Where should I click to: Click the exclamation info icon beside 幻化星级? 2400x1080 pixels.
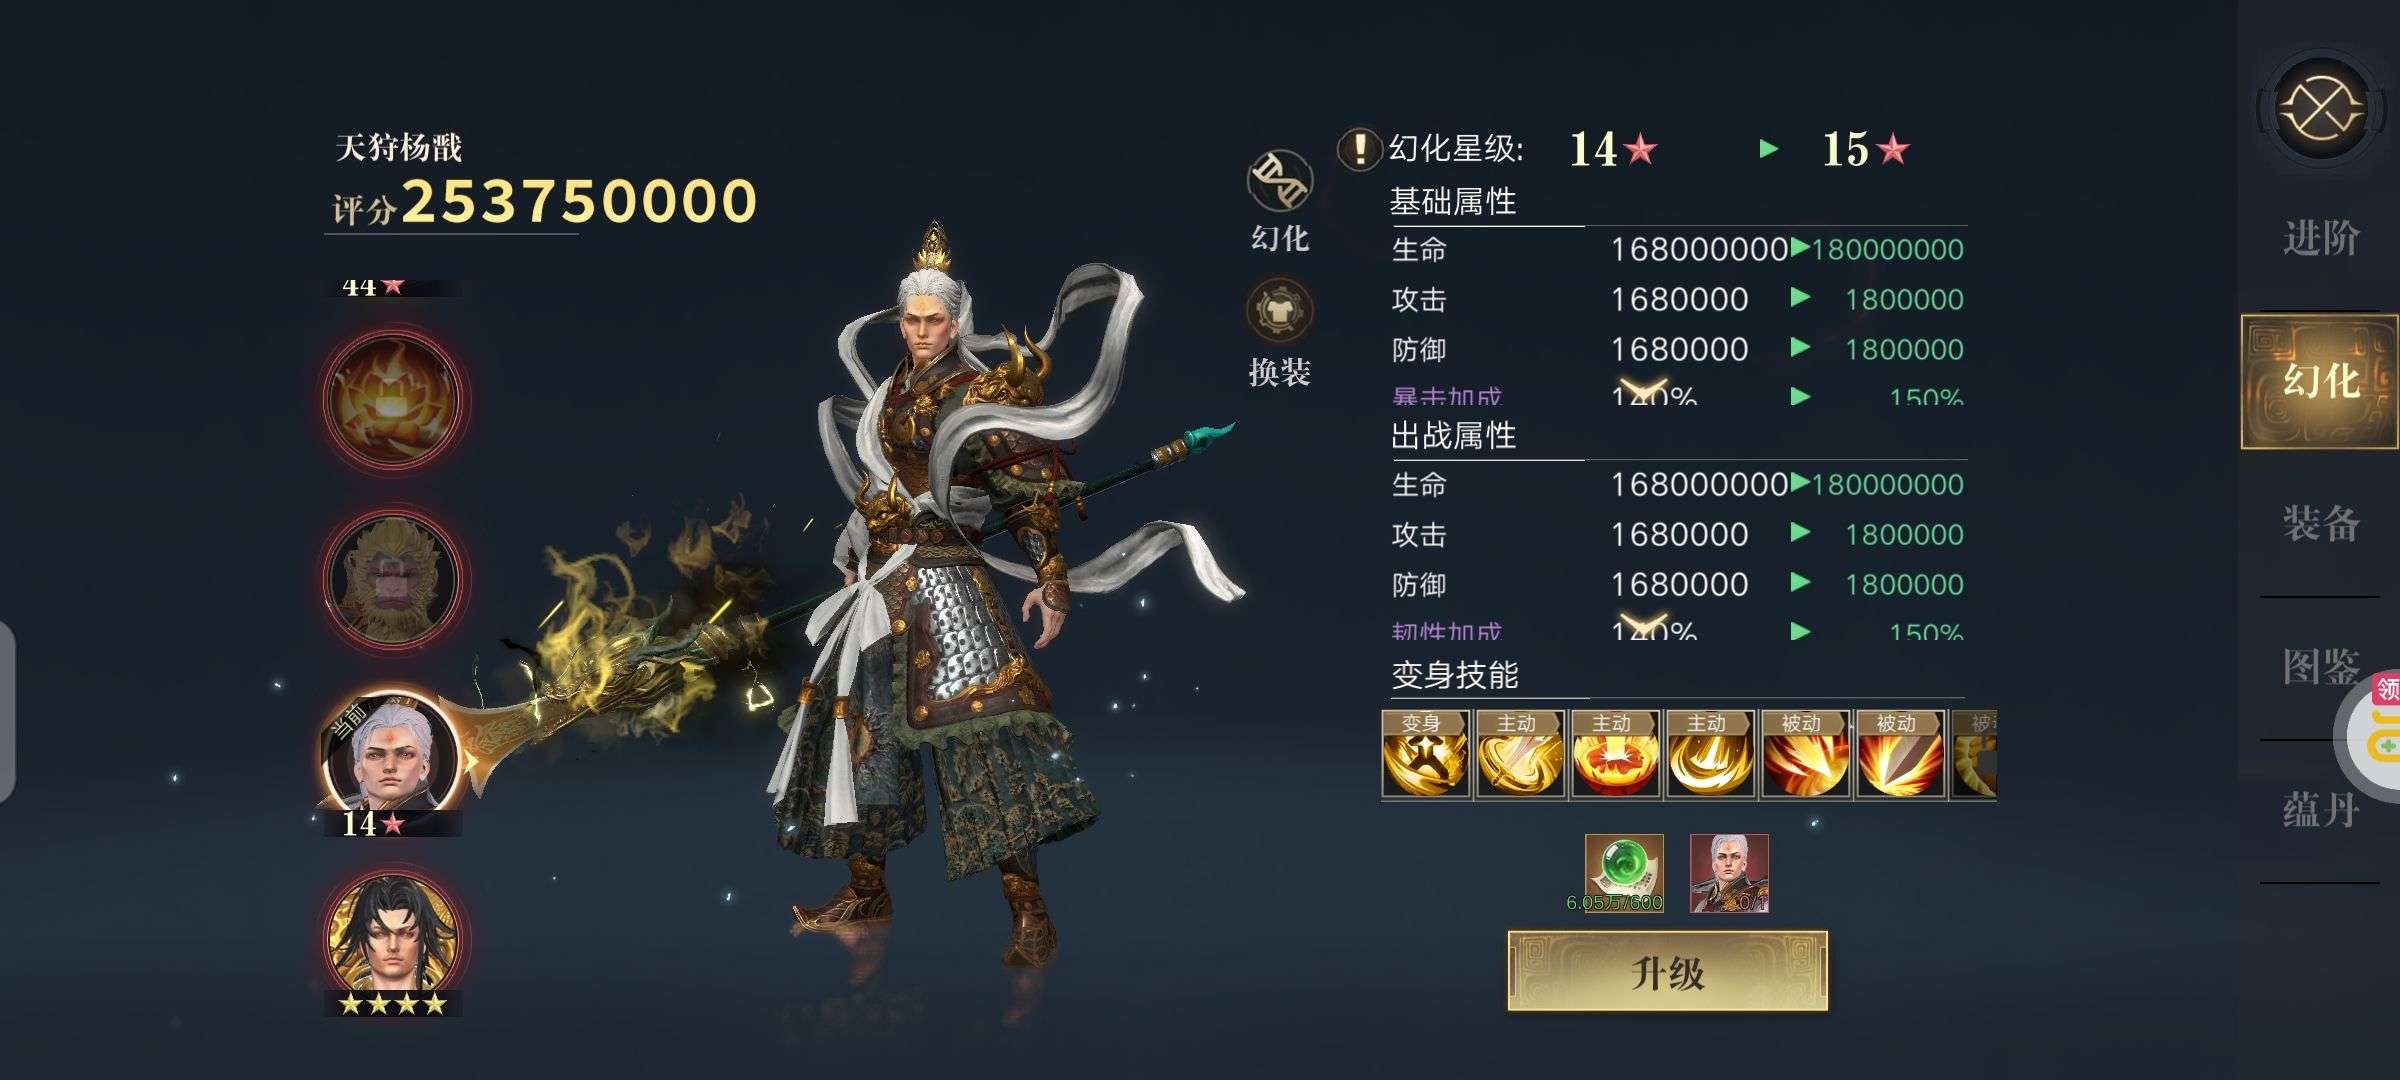pos(1359,150)
